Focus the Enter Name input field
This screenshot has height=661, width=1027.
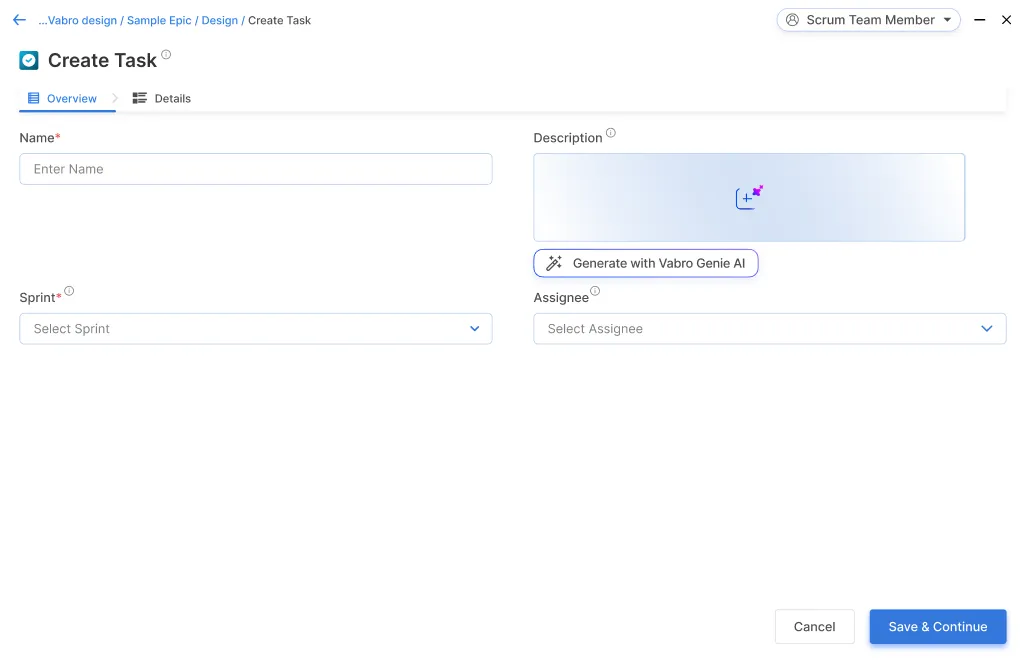256,169
